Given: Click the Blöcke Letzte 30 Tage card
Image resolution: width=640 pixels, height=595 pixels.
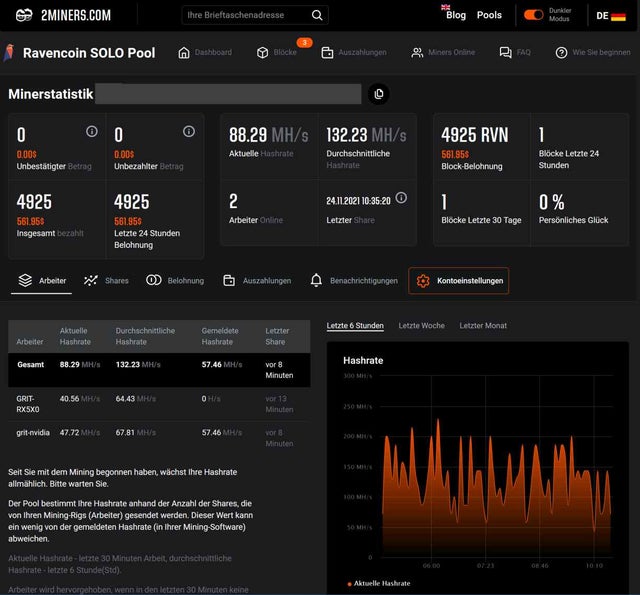Looking at the screenshot, I should [482, 213].
